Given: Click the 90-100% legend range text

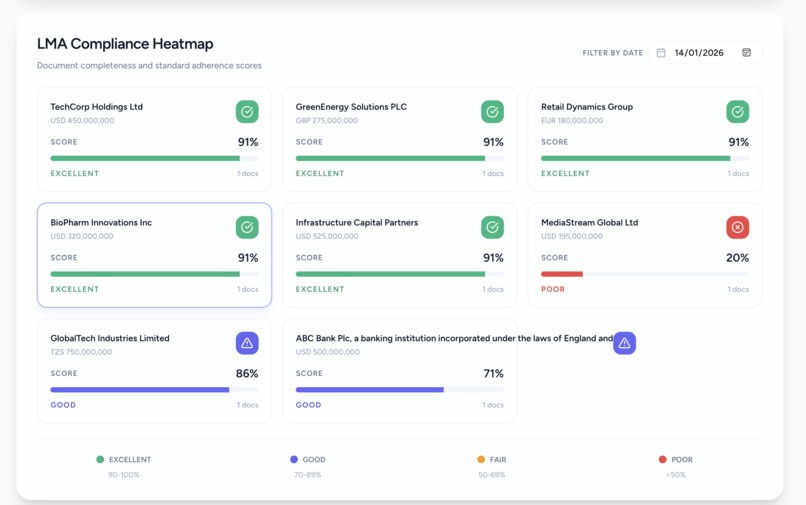Looking at the screenshot, I should [x=123, y=475].
